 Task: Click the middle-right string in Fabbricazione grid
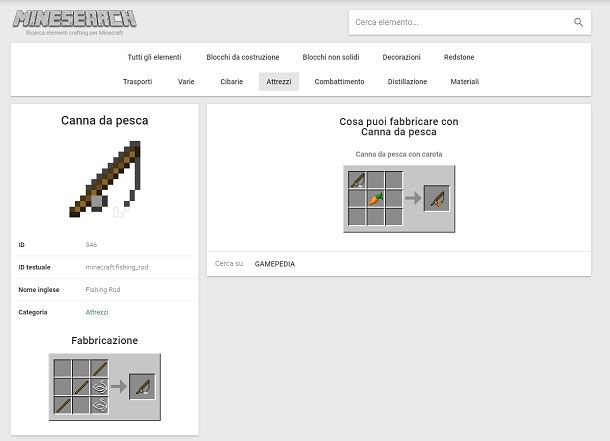click(100, 387)
